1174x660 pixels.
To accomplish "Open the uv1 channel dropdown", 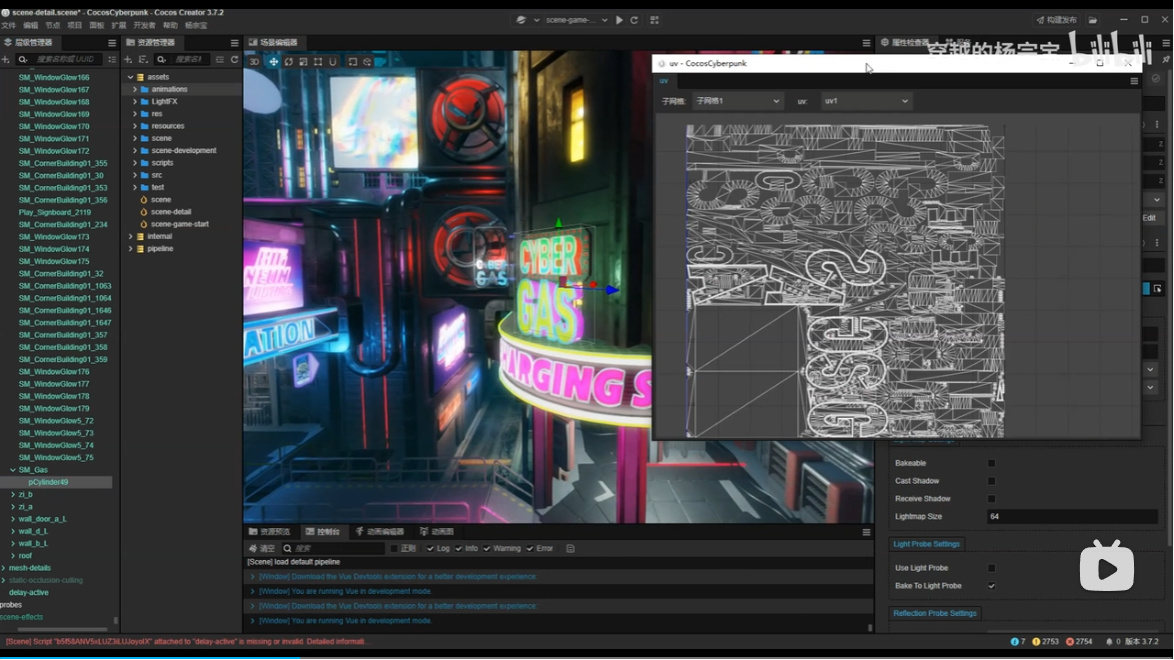I will pyautogui.click(x=865, y=101).
